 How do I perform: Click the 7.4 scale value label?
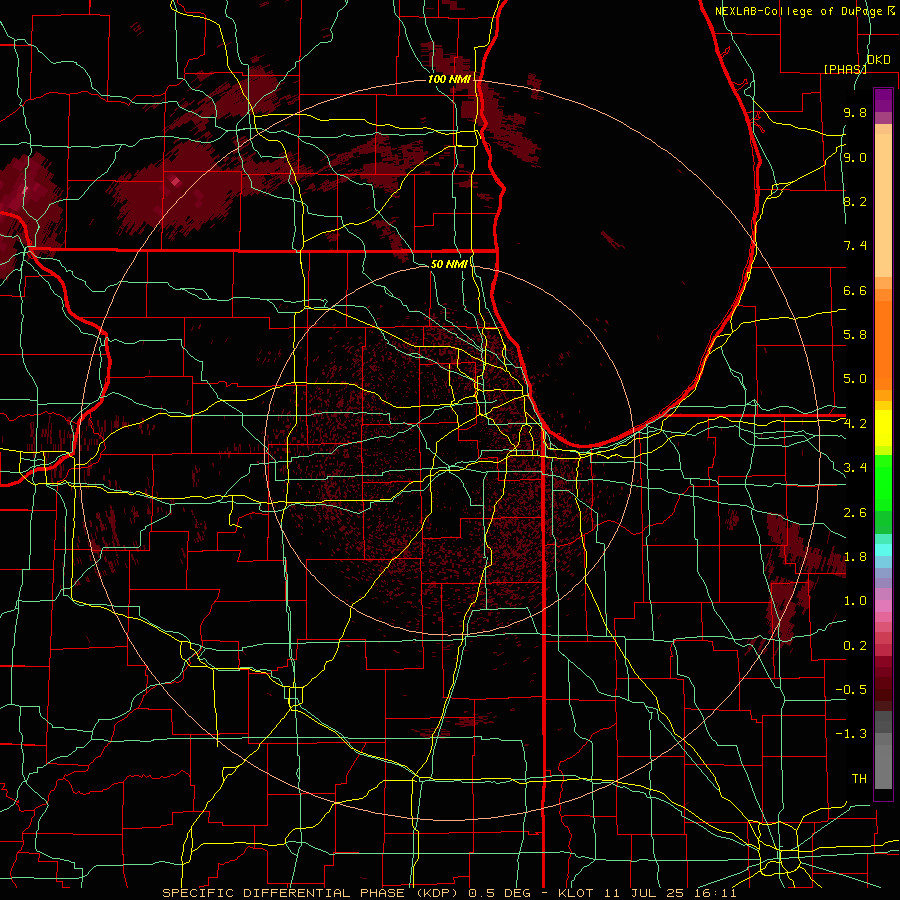tap(855, 246)
